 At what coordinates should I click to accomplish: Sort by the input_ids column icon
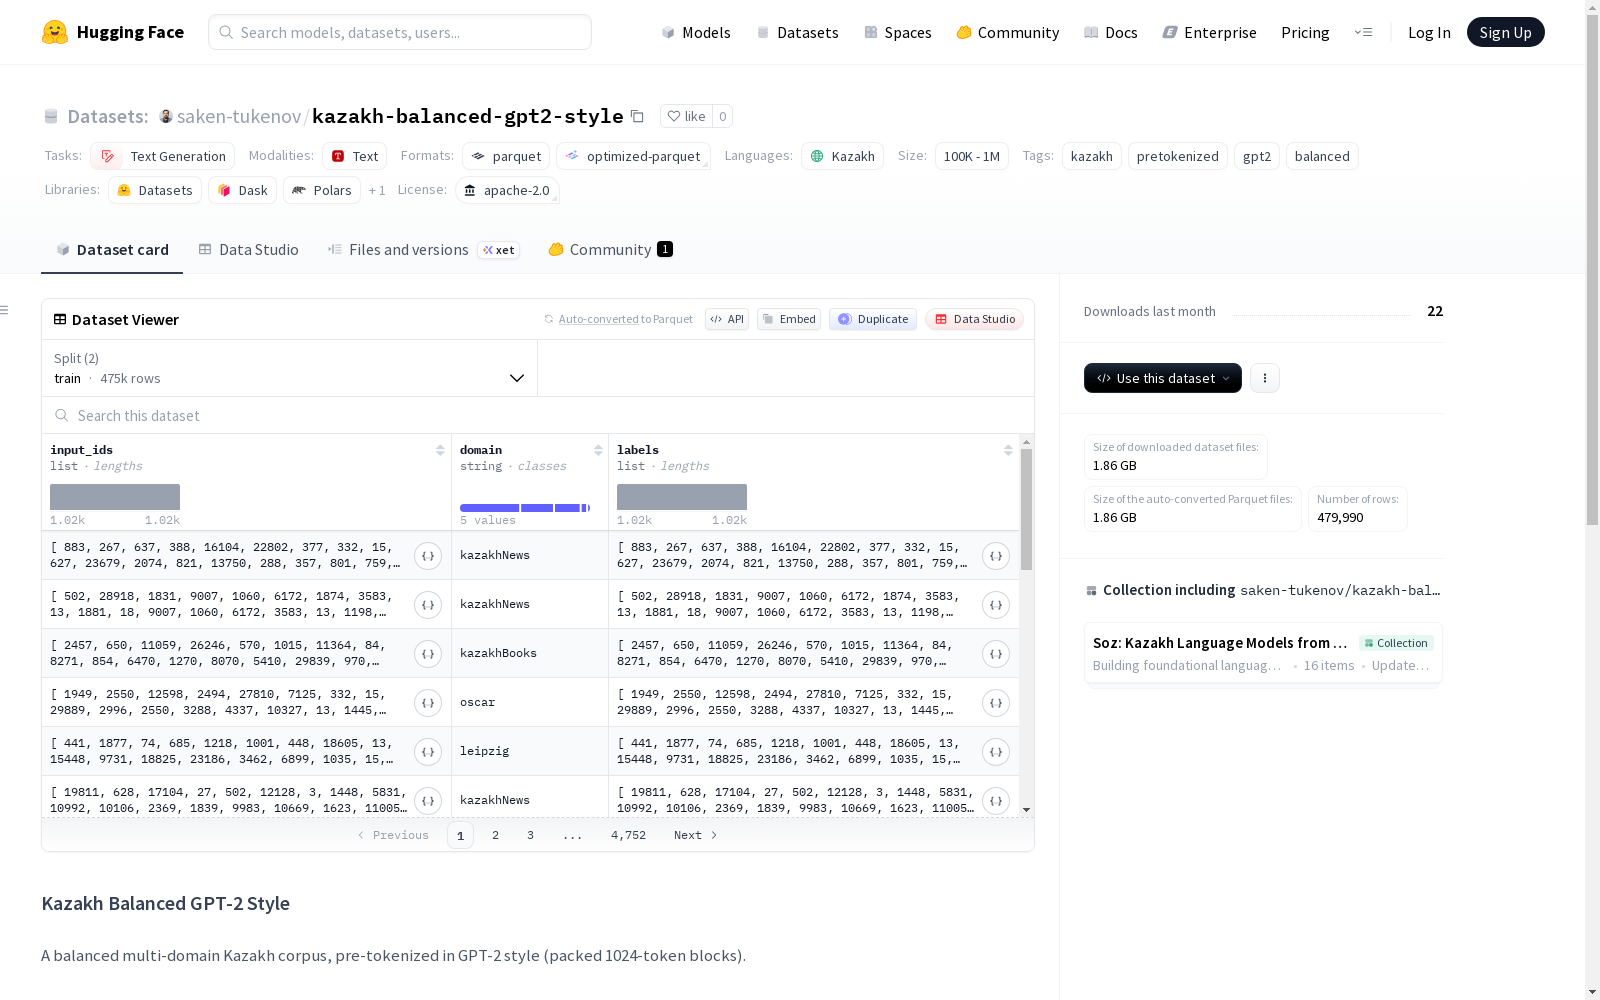tap(440, 450)
